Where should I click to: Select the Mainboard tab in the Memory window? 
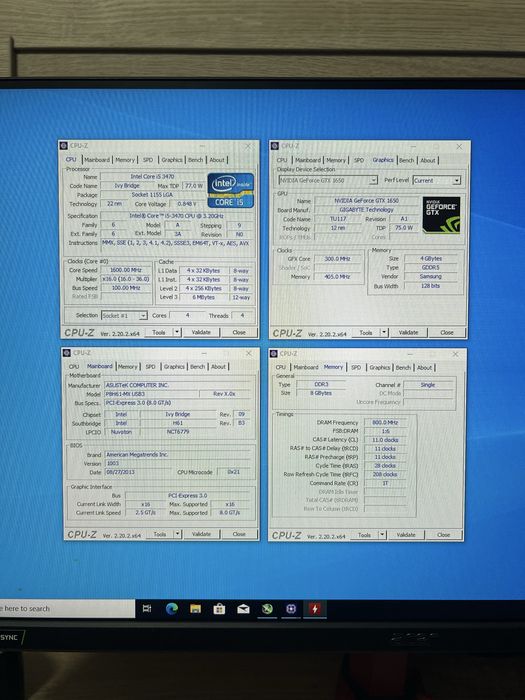(x=306, y=367)
